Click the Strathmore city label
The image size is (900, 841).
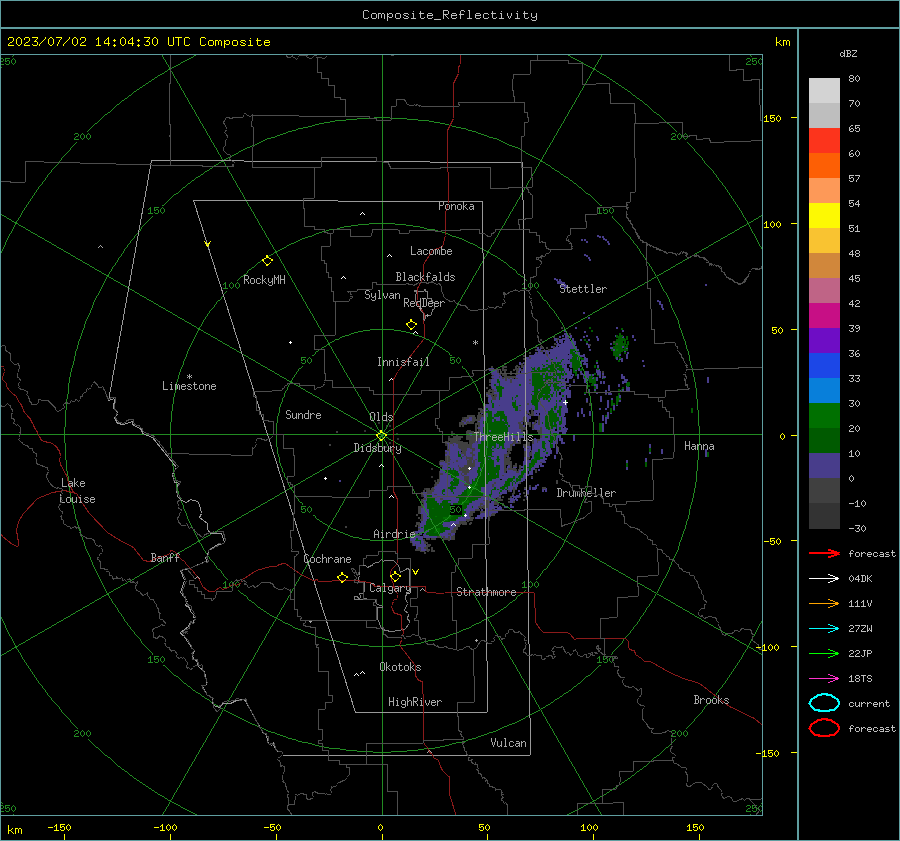tap(486, 592)
